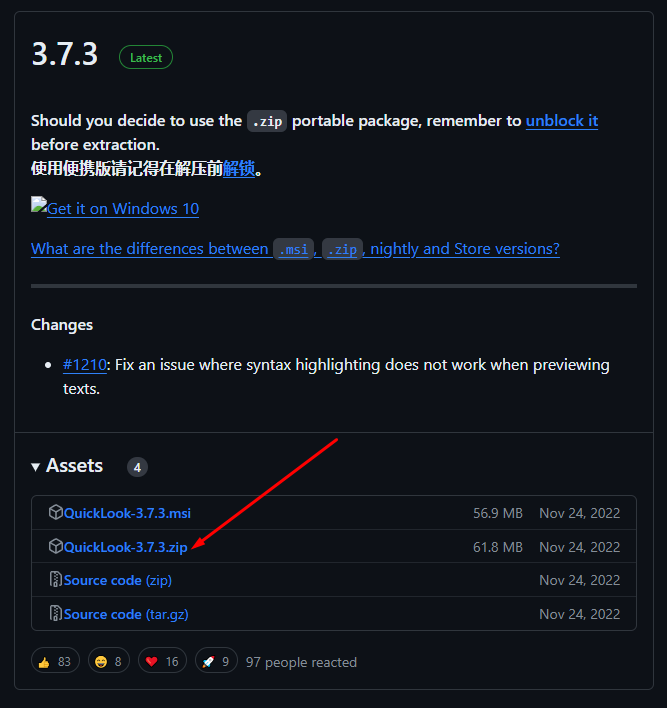This screenshot has height=708, width=667.
Task: Click the 61.8 MB file size
Action: [x=498, y=547]
